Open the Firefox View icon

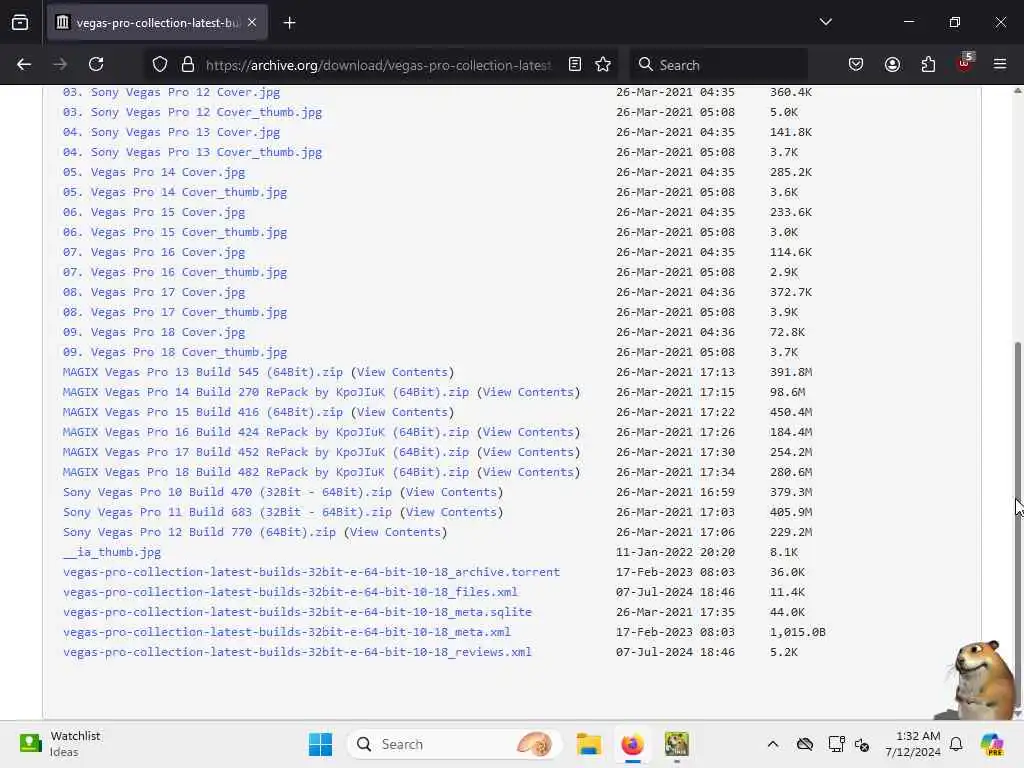[x=20, y=22]
